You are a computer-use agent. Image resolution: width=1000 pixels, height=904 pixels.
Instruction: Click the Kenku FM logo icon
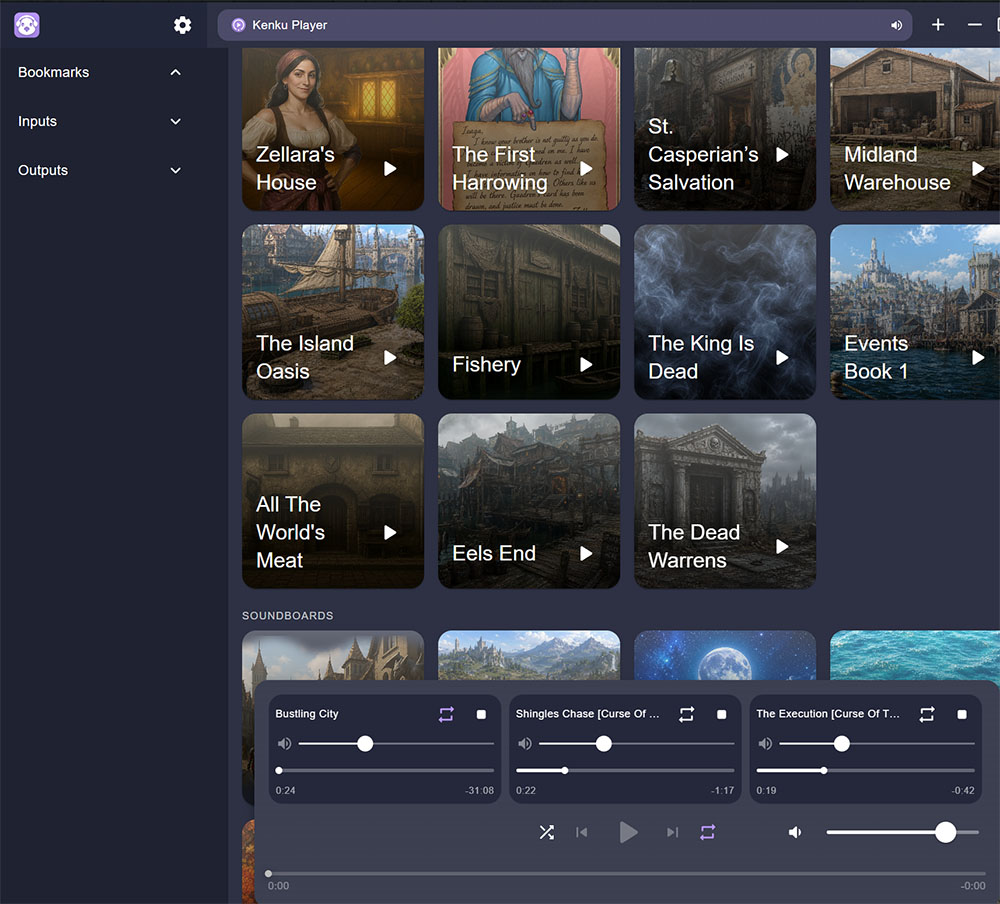[x=27, y=25]
